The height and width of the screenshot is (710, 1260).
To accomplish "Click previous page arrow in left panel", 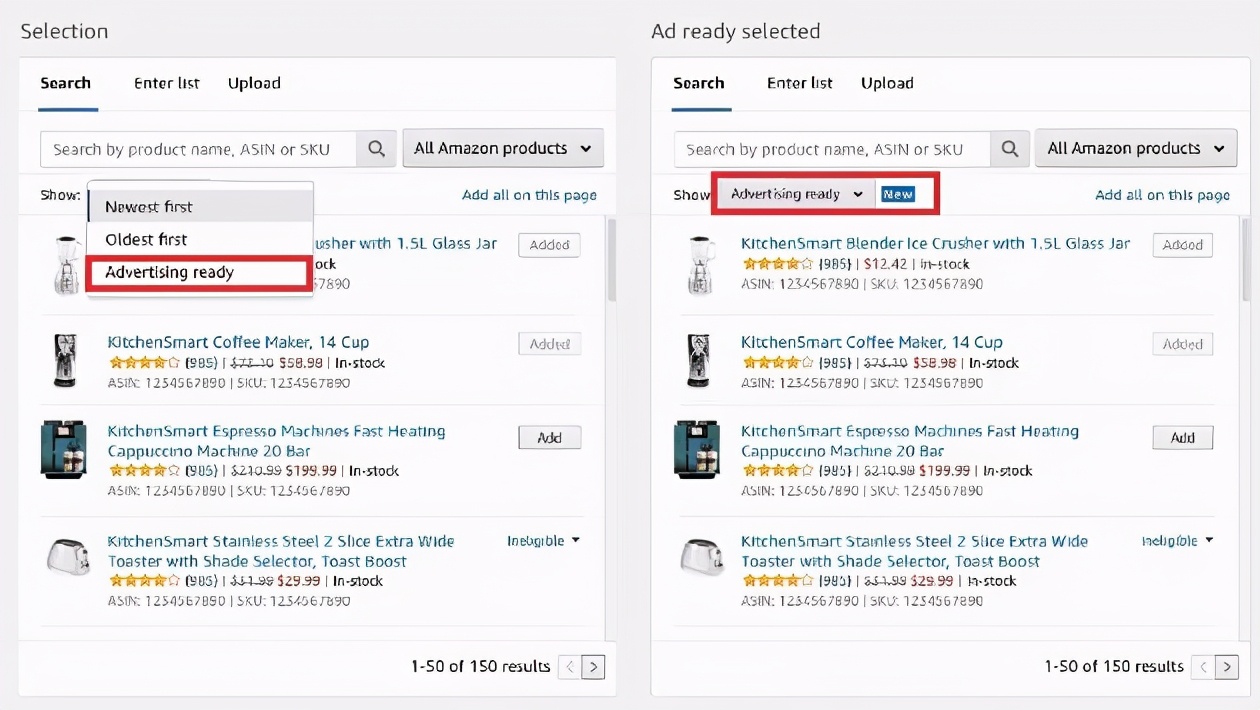I will 569,667.
